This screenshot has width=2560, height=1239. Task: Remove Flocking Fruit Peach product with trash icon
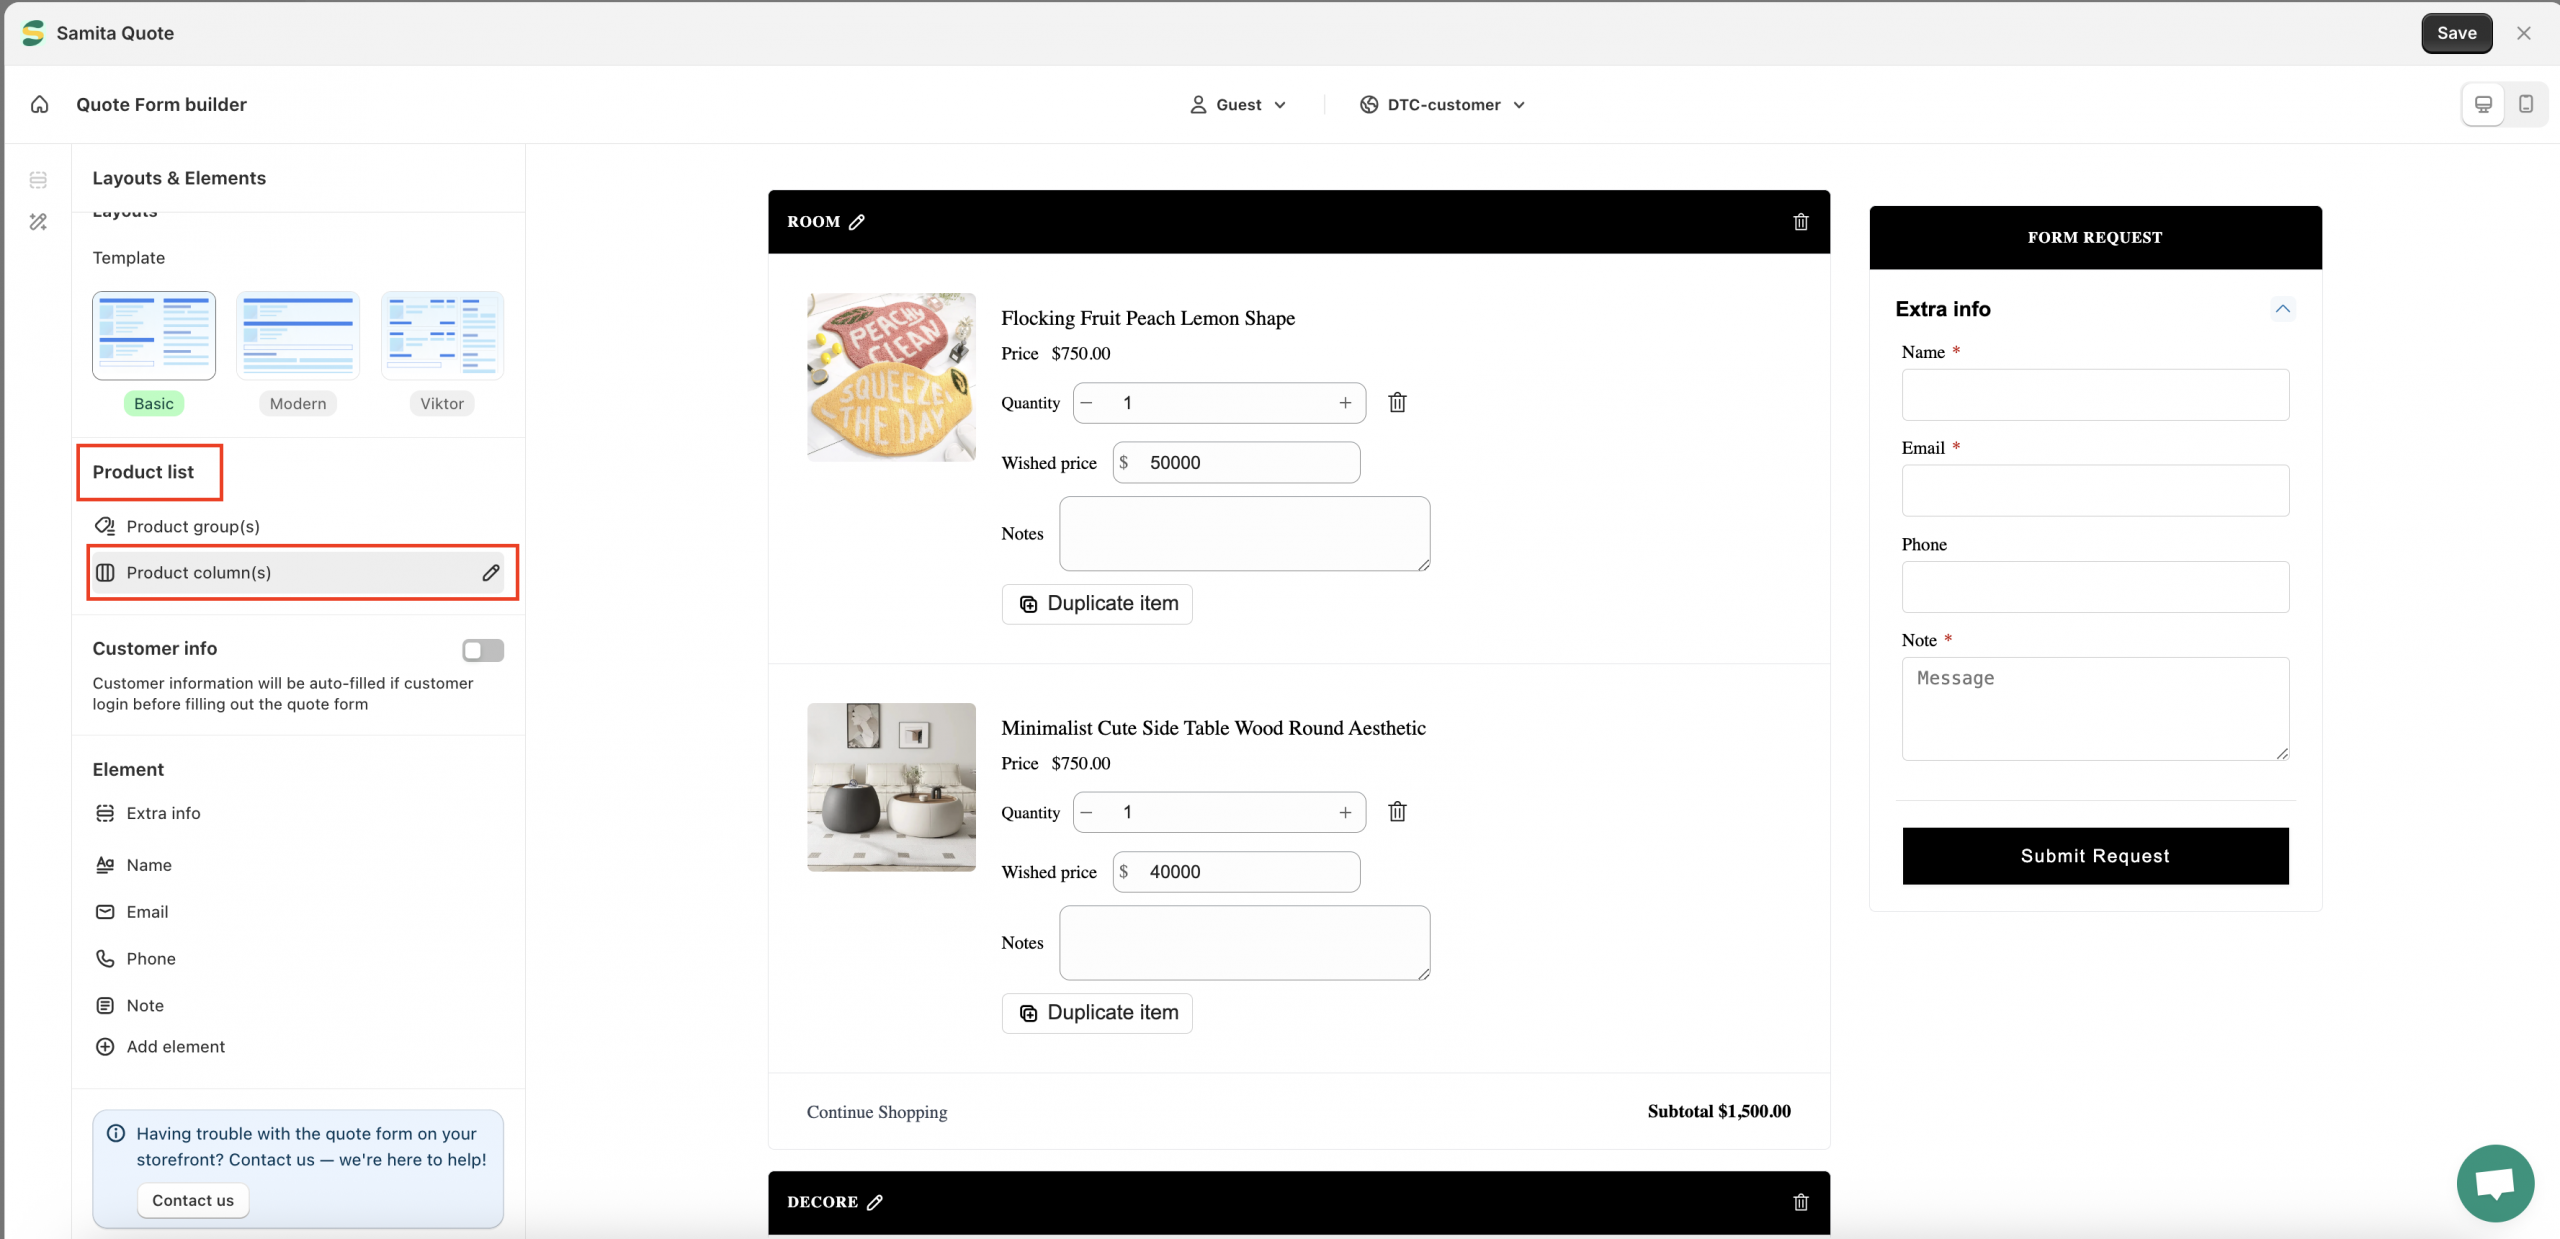click(1397, 402)
